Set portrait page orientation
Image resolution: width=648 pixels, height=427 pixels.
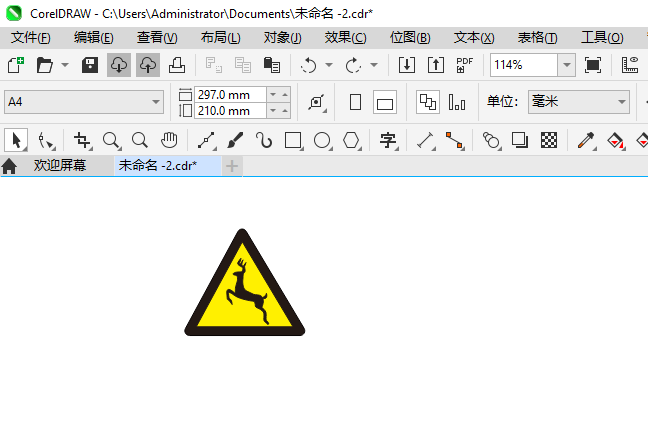[355, 102]
